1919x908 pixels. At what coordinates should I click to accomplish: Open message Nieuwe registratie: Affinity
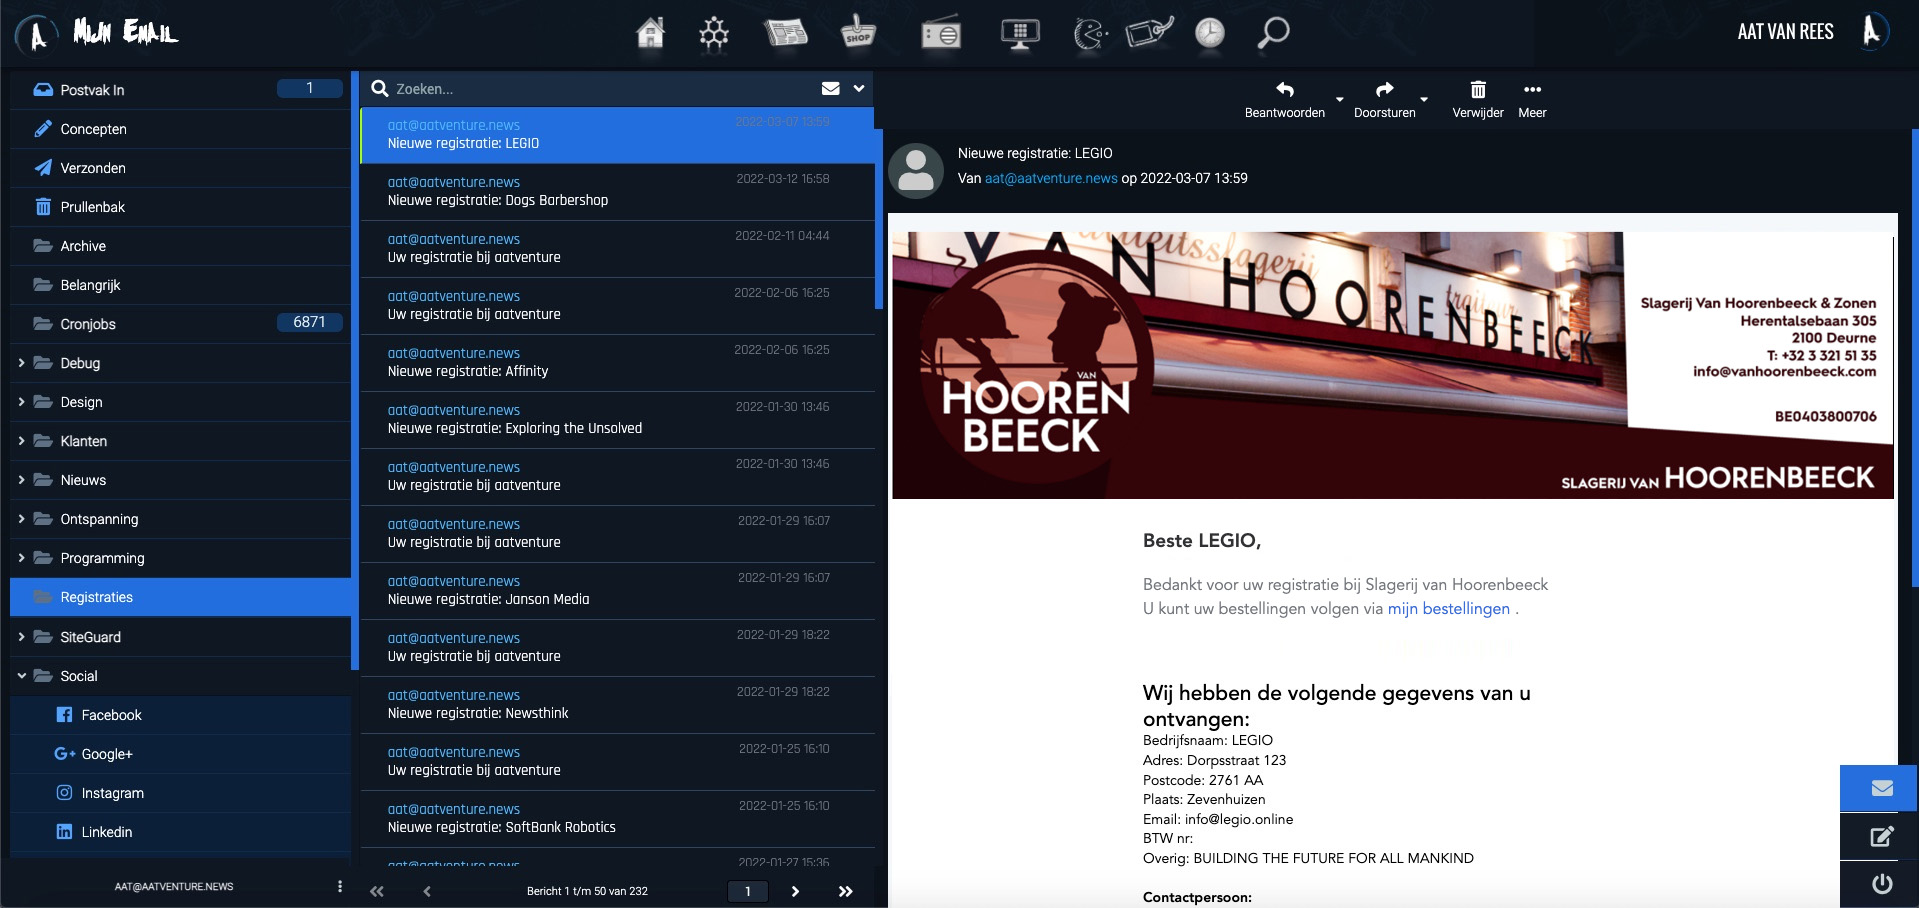tap(617, 363)
